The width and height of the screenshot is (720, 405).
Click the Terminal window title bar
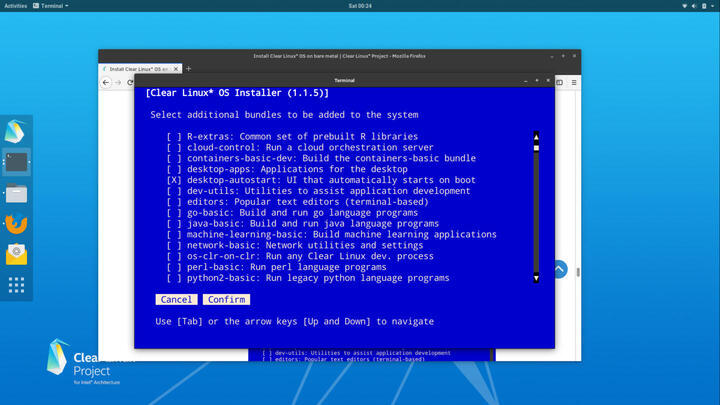coord(344,80)
